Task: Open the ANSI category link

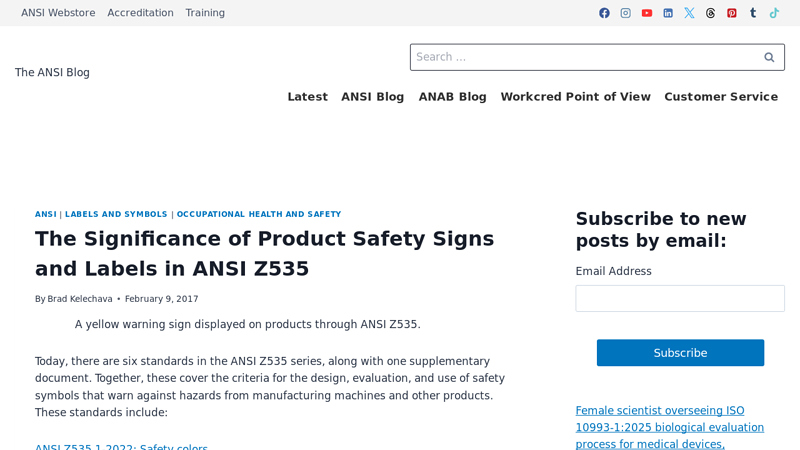Action: [x=45, y=214]
